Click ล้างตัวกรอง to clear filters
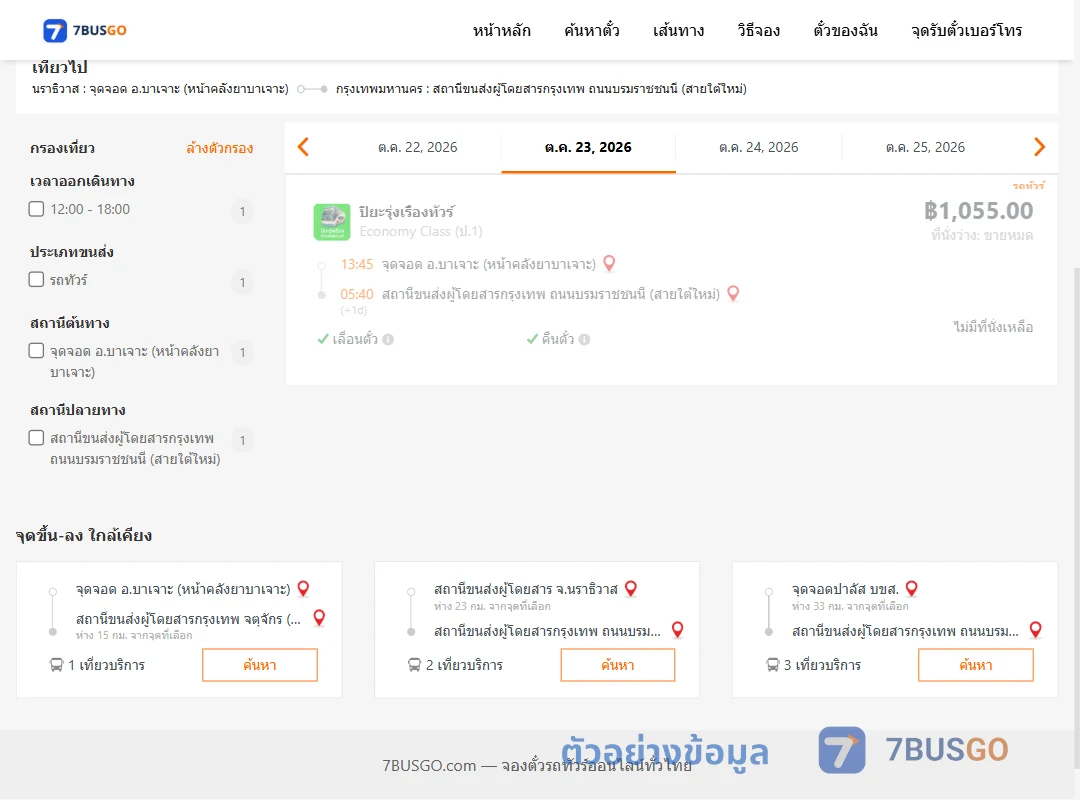The height and width of the screenshot is (800, 1080). [x=220, y=148]
